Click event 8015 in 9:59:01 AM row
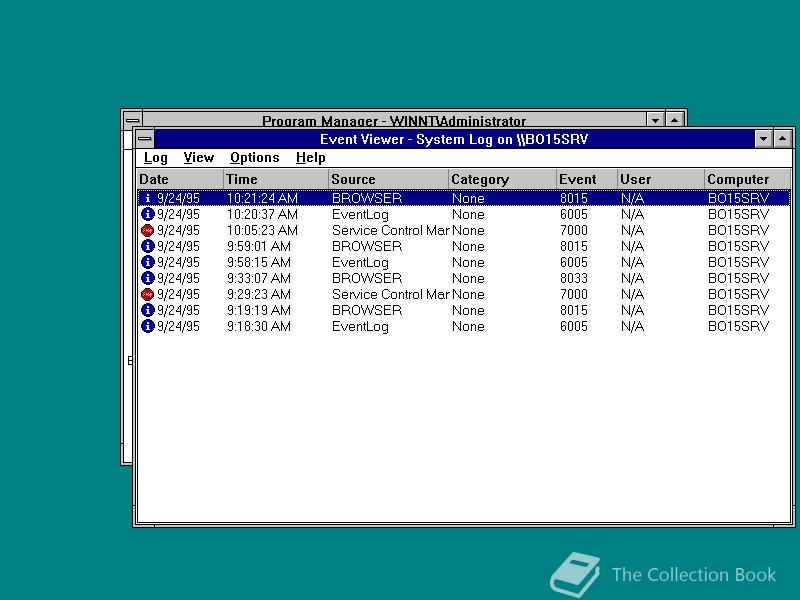 pyautogui.click(x=573, y=246)
